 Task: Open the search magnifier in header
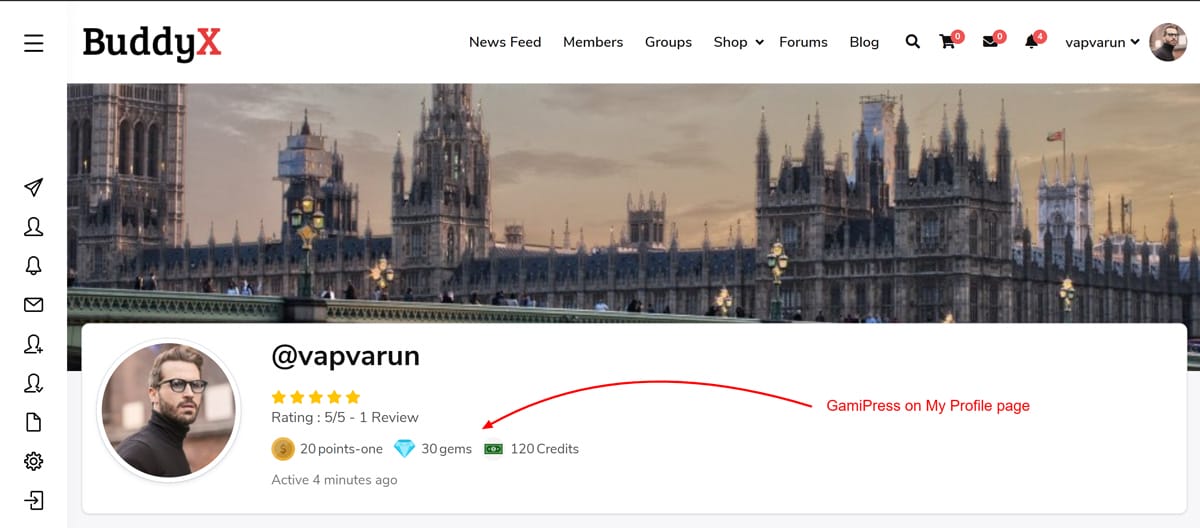point(912,42)
